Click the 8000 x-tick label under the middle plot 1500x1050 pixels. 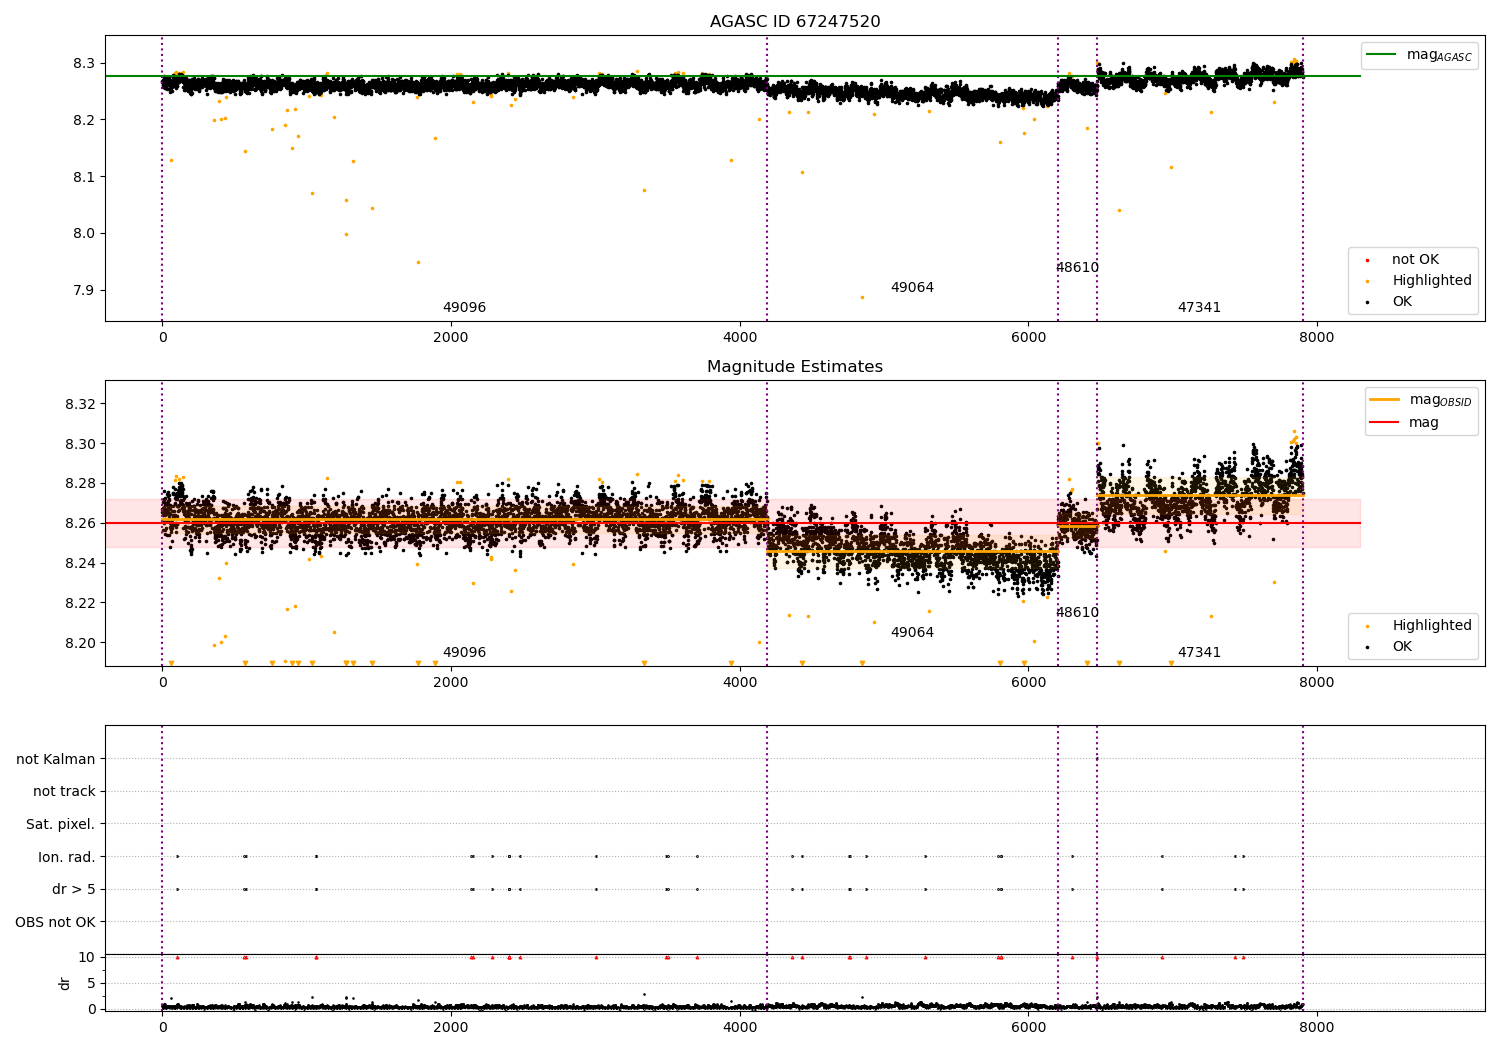point(1317,682)
